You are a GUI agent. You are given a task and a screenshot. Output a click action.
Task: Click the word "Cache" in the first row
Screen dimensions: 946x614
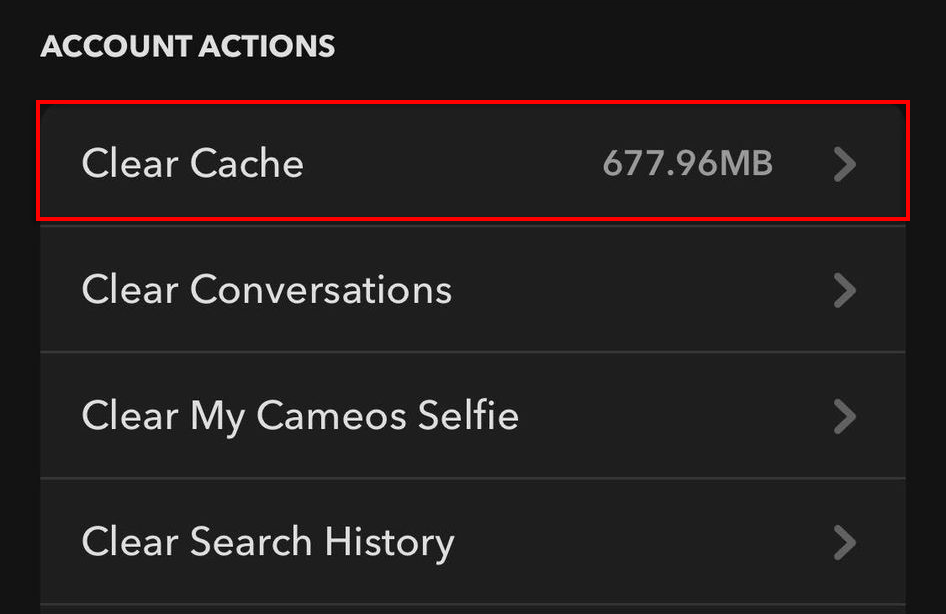tap(246, 163)
